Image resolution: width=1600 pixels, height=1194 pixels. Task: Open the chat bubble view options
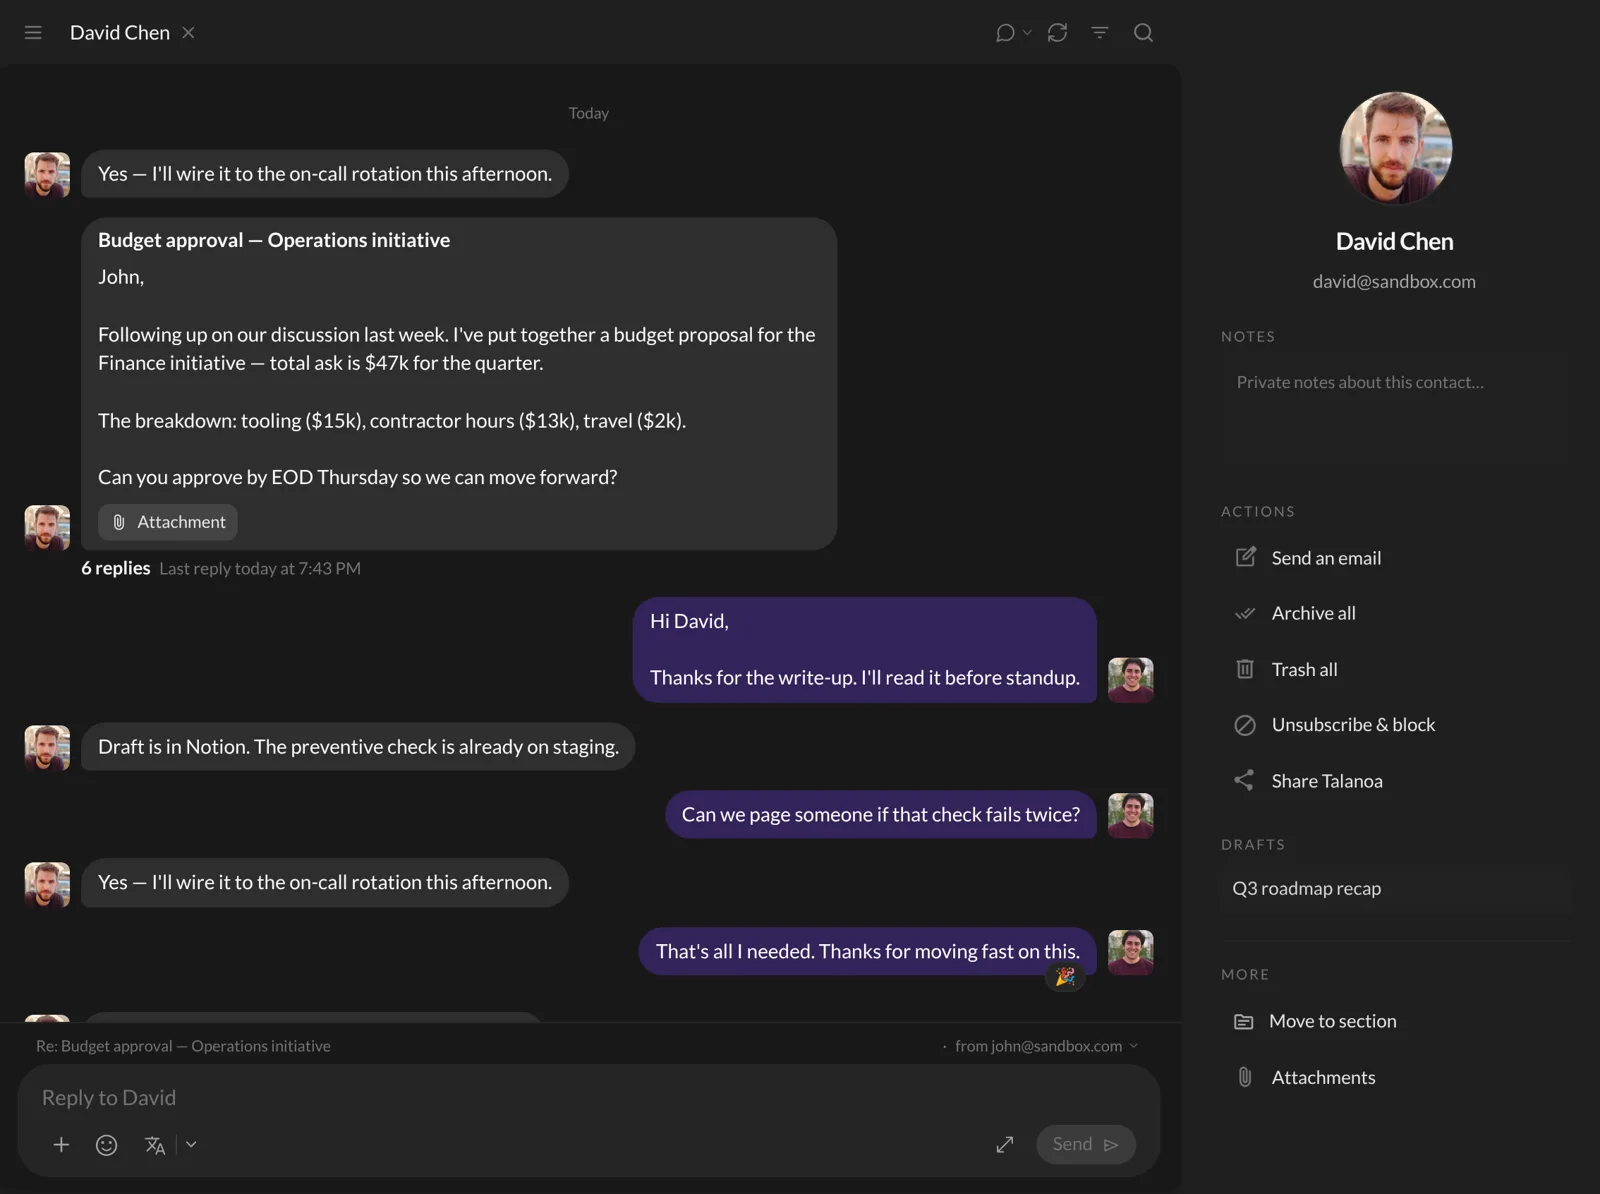(x=1012, y=33)
